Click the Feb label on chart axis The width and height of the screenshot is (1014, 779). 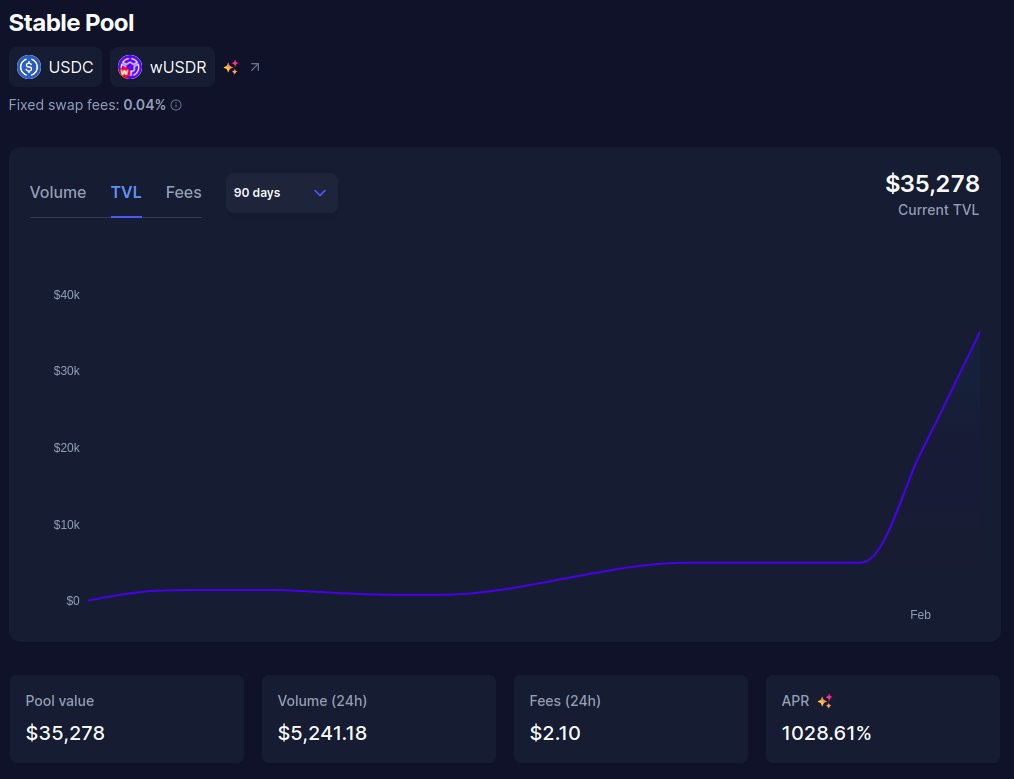coord(920,615)
